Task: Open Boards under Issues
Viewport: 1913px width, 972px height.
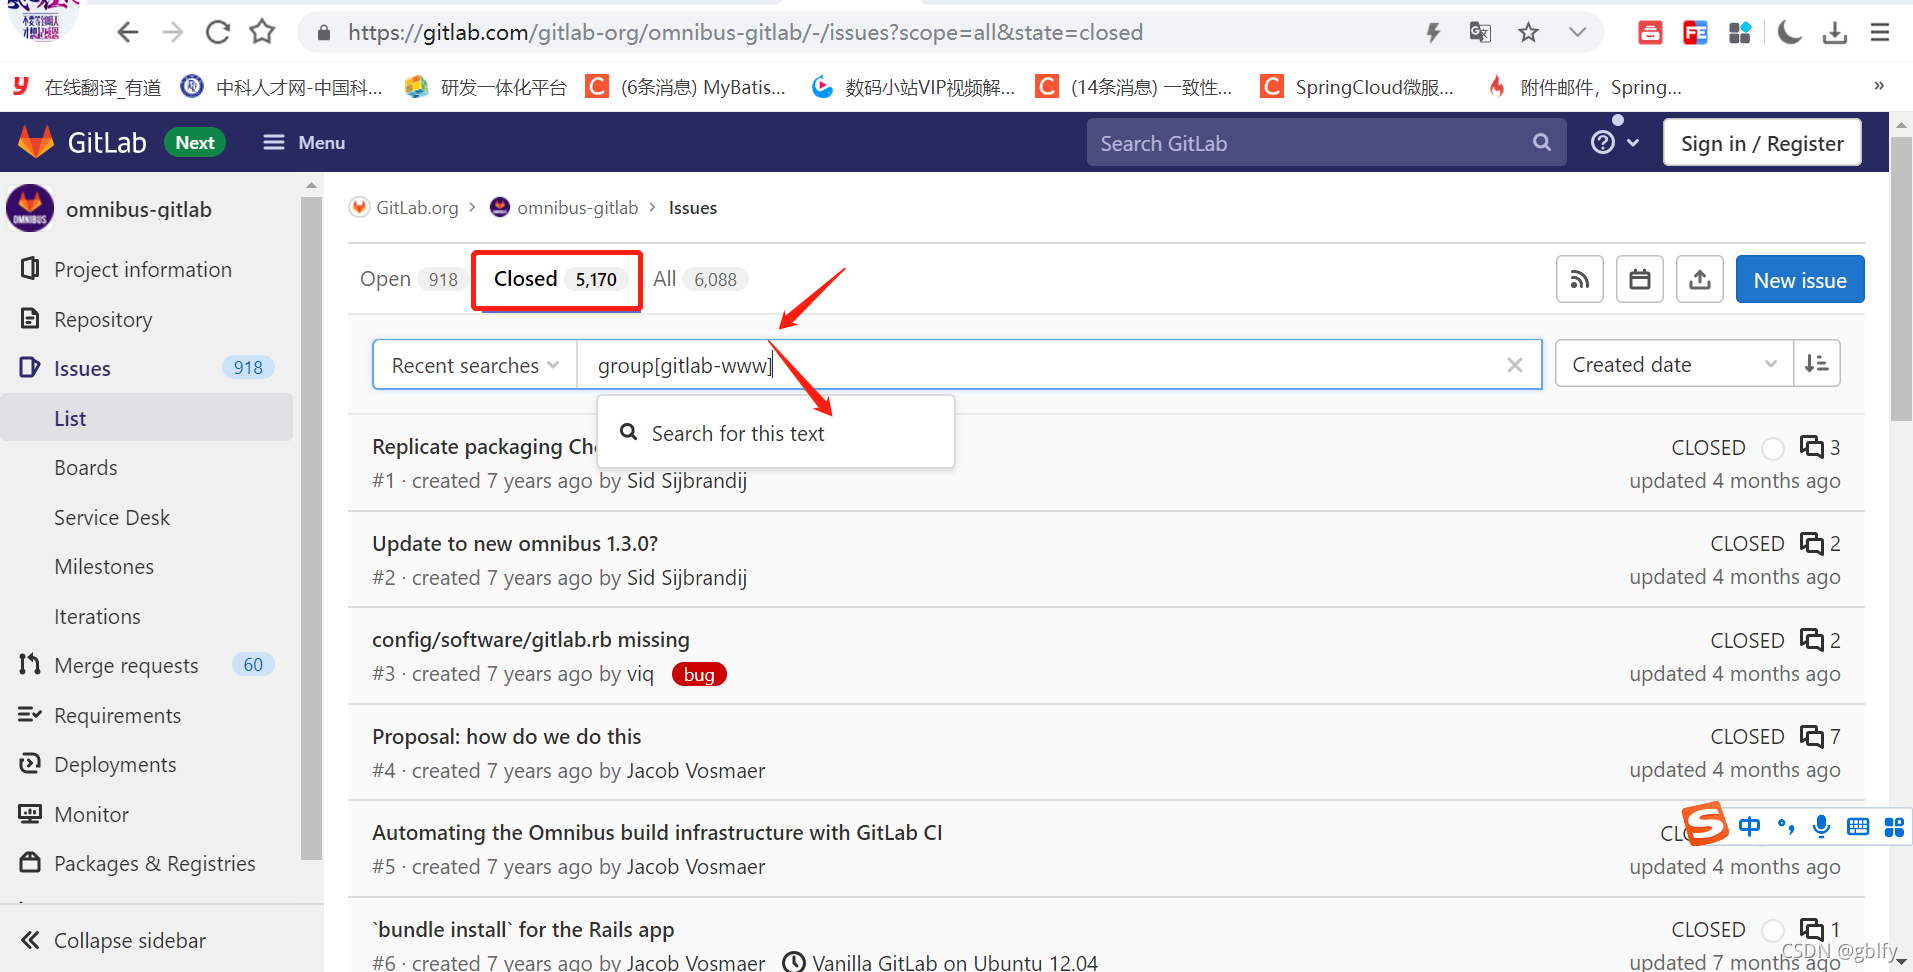Action: (x=86, y=467)
